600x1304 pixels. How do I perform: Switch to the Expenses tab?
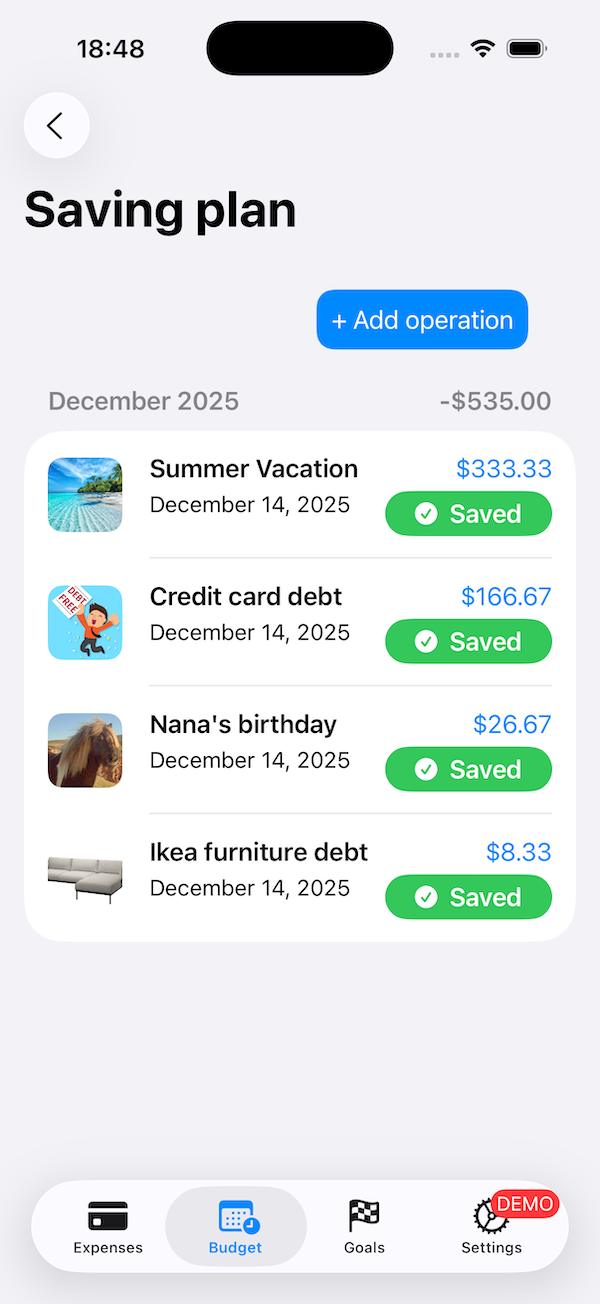(x=107, y=1226)
